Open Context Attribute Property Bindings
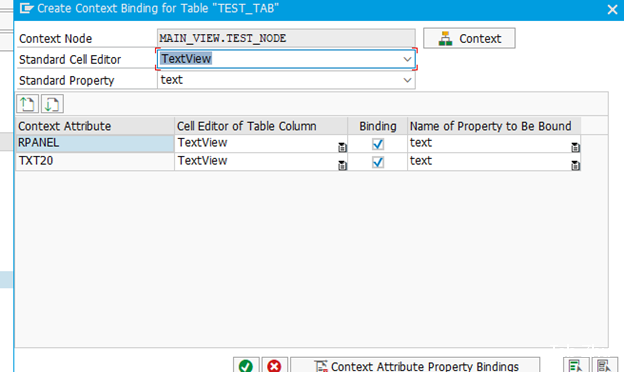The height and width of the screenshot is (372, 624). click(415, 365)
